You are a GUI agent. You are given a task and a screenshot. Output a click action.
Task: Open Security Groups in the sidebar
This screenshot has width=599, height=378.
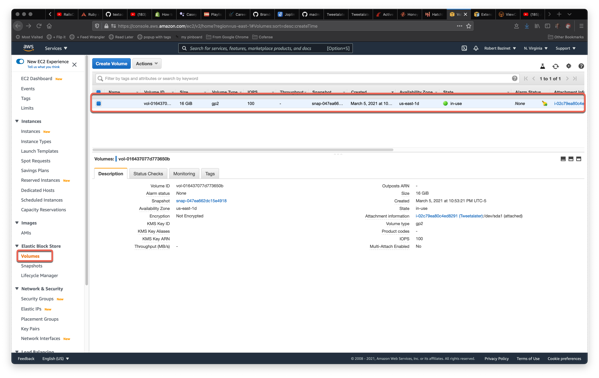(37, 299)
